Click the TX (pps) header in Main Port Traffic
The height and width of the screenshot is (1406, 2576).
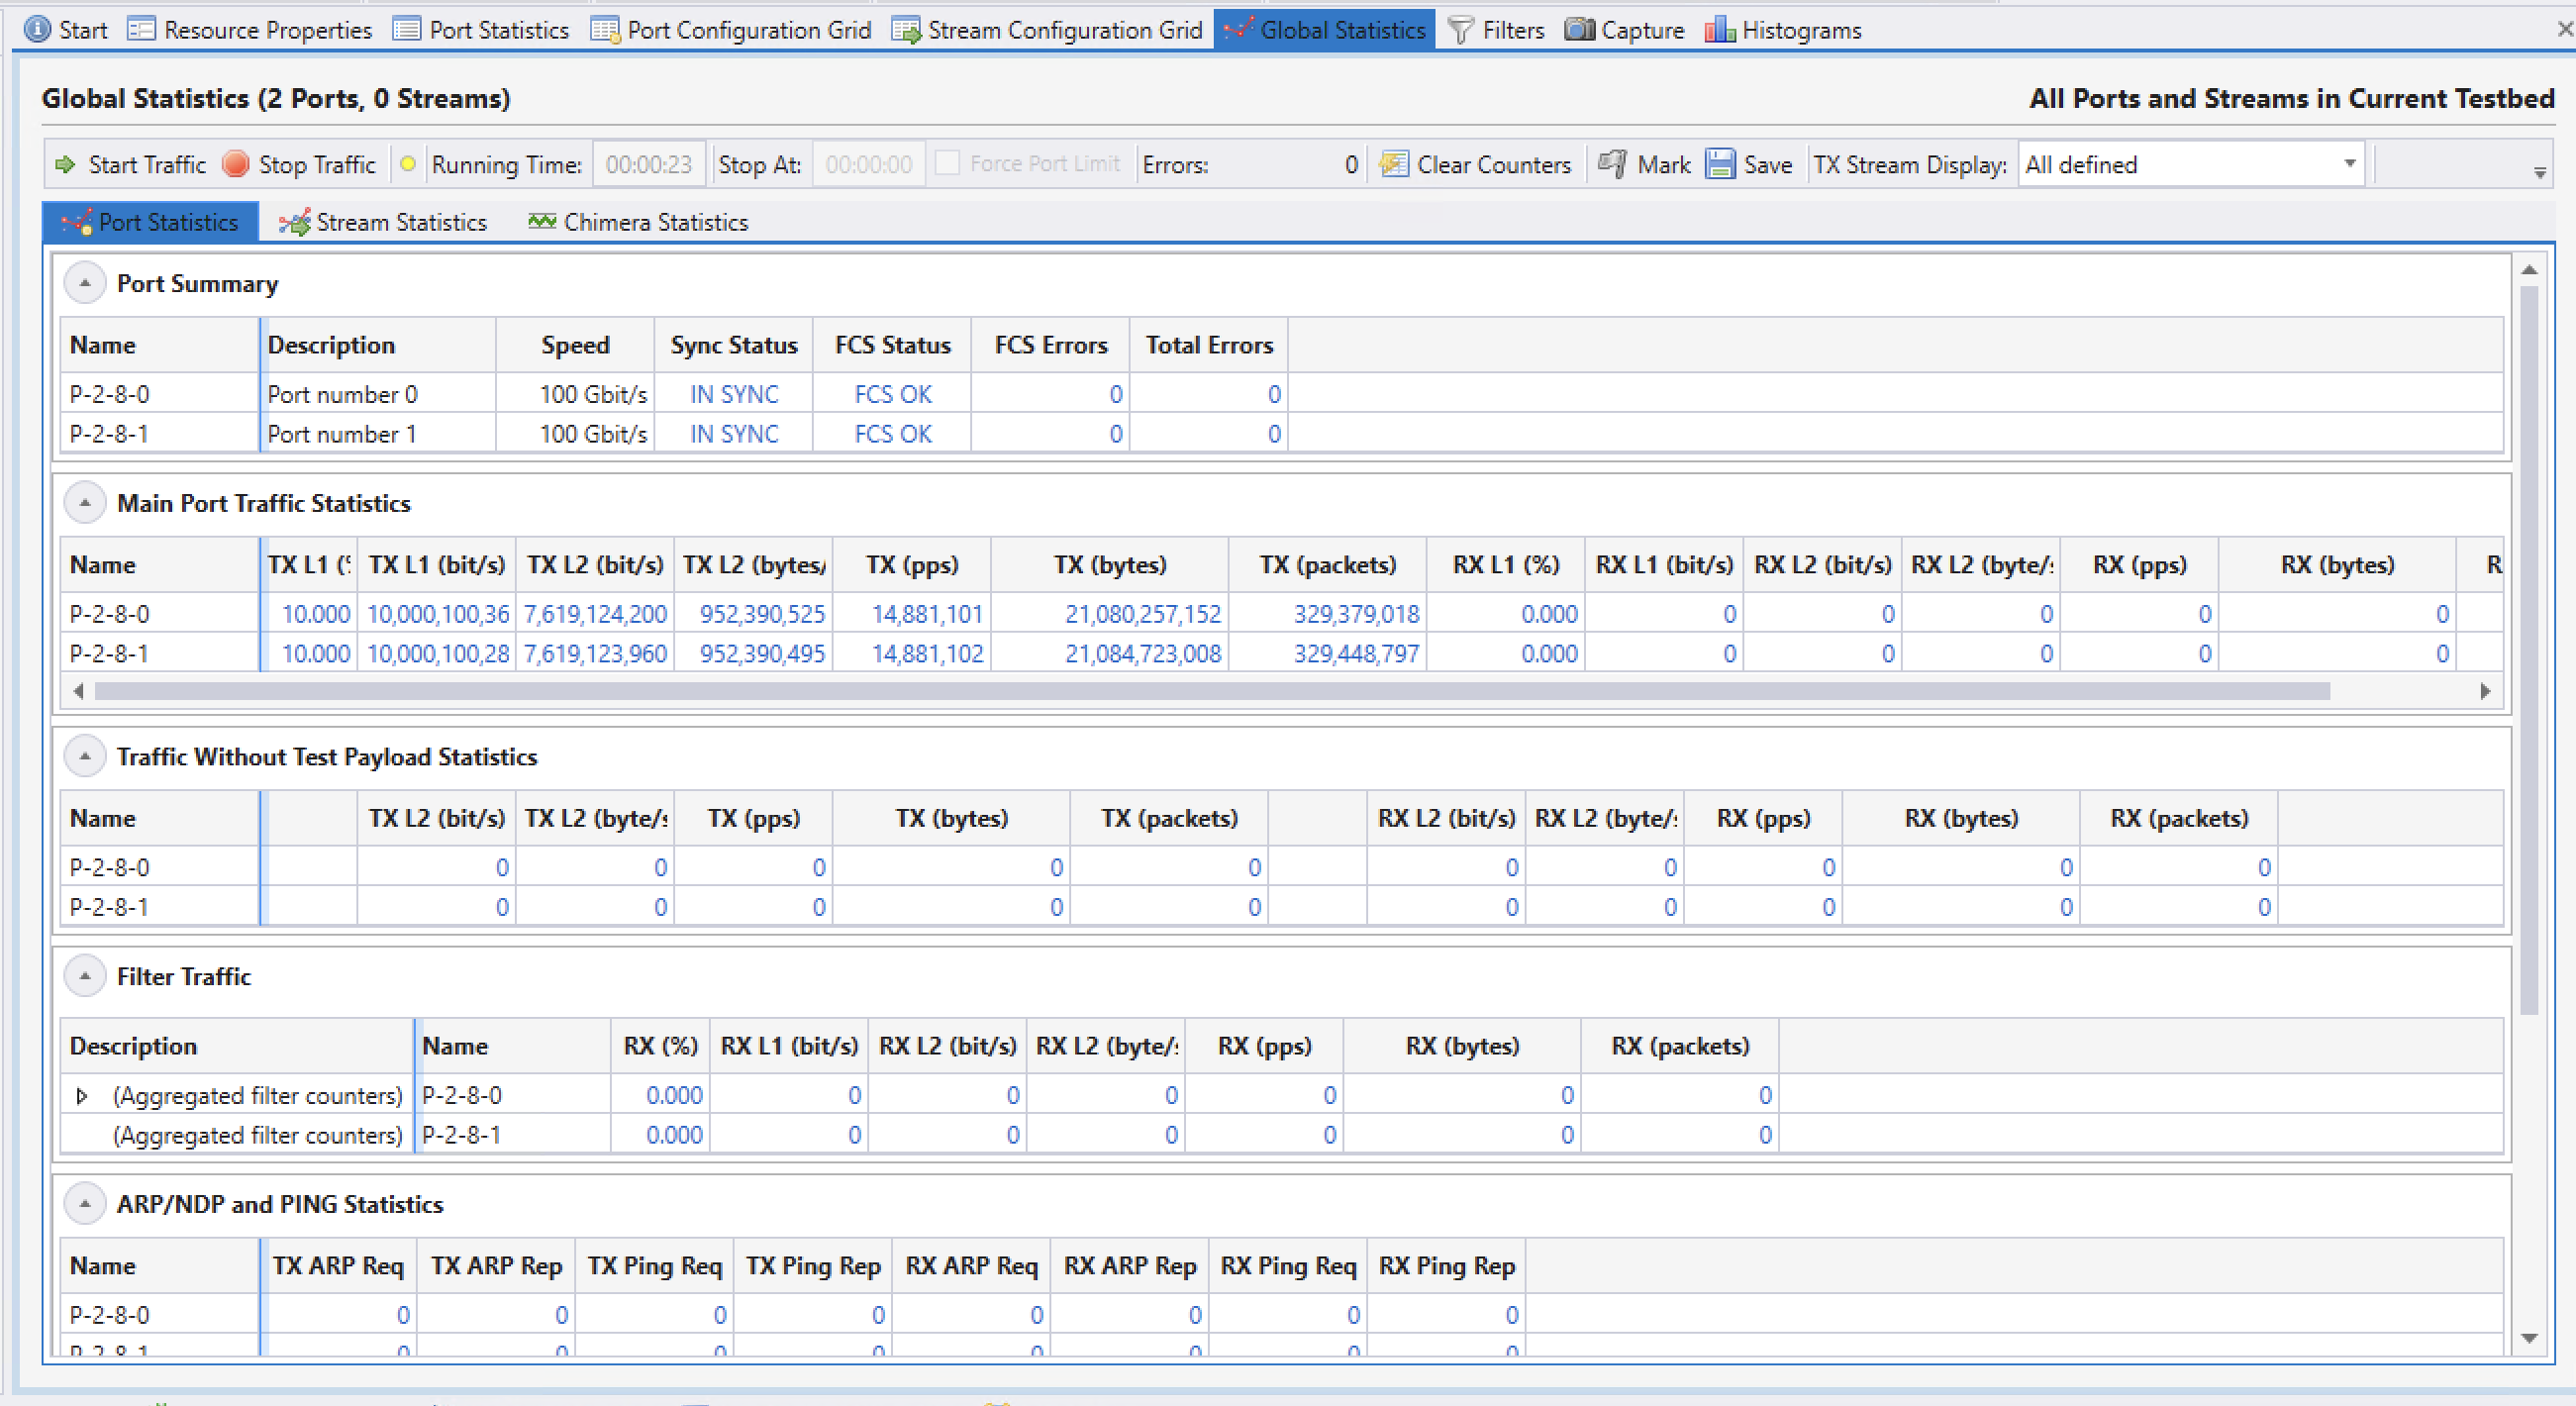point(912,565)
